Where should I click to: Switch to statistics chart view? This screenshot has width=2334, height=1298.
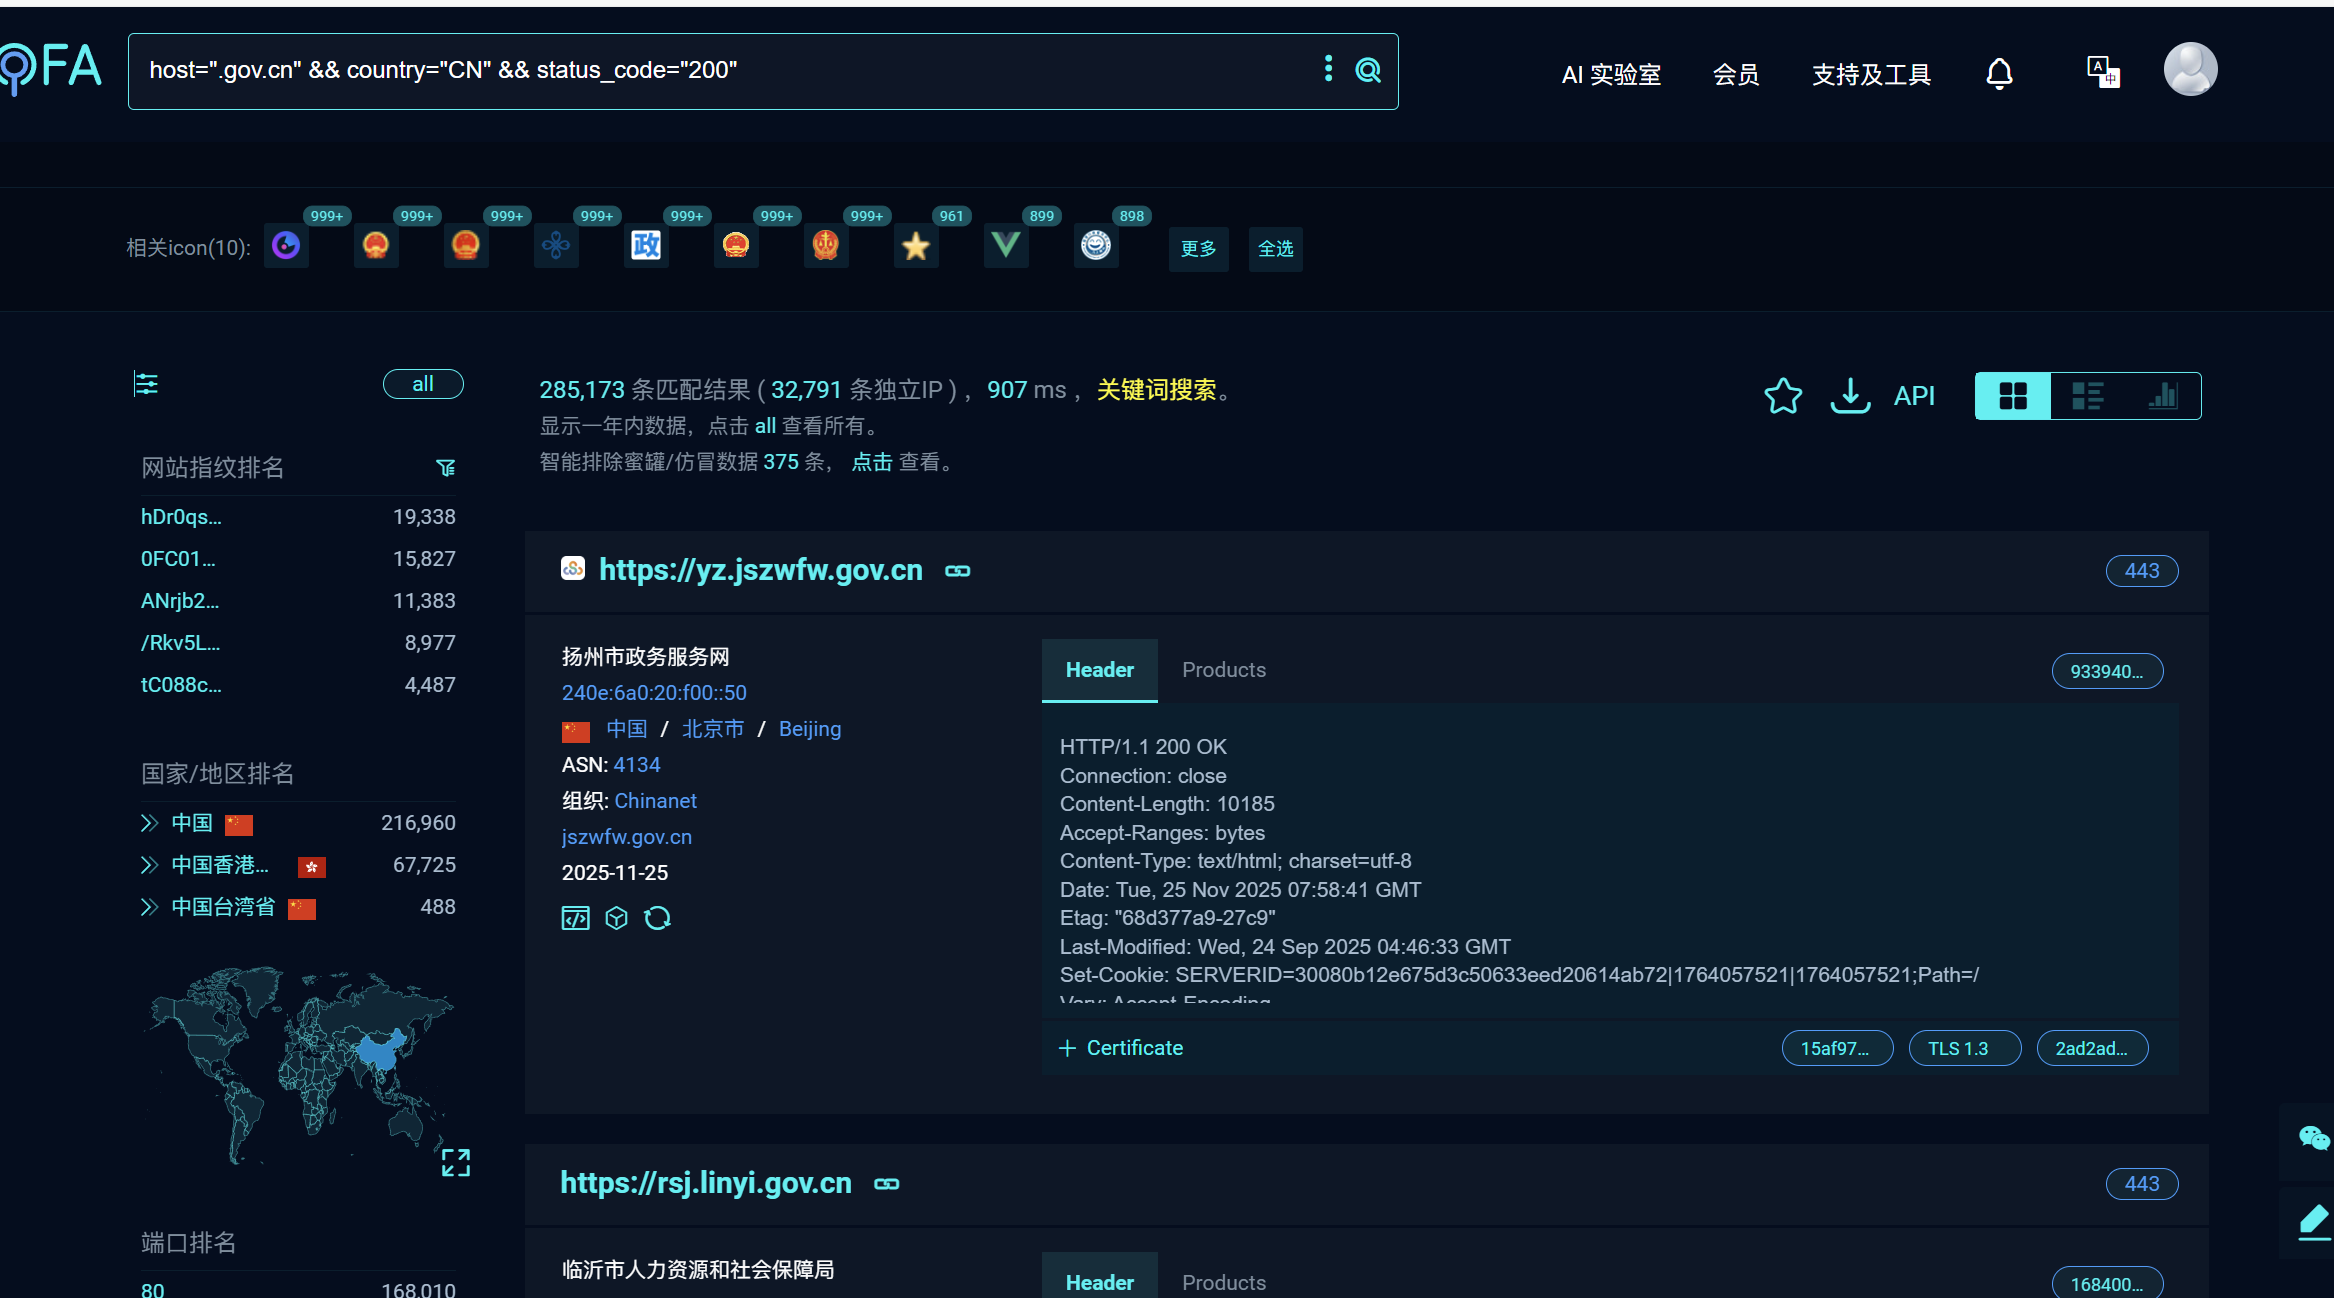2163,396
